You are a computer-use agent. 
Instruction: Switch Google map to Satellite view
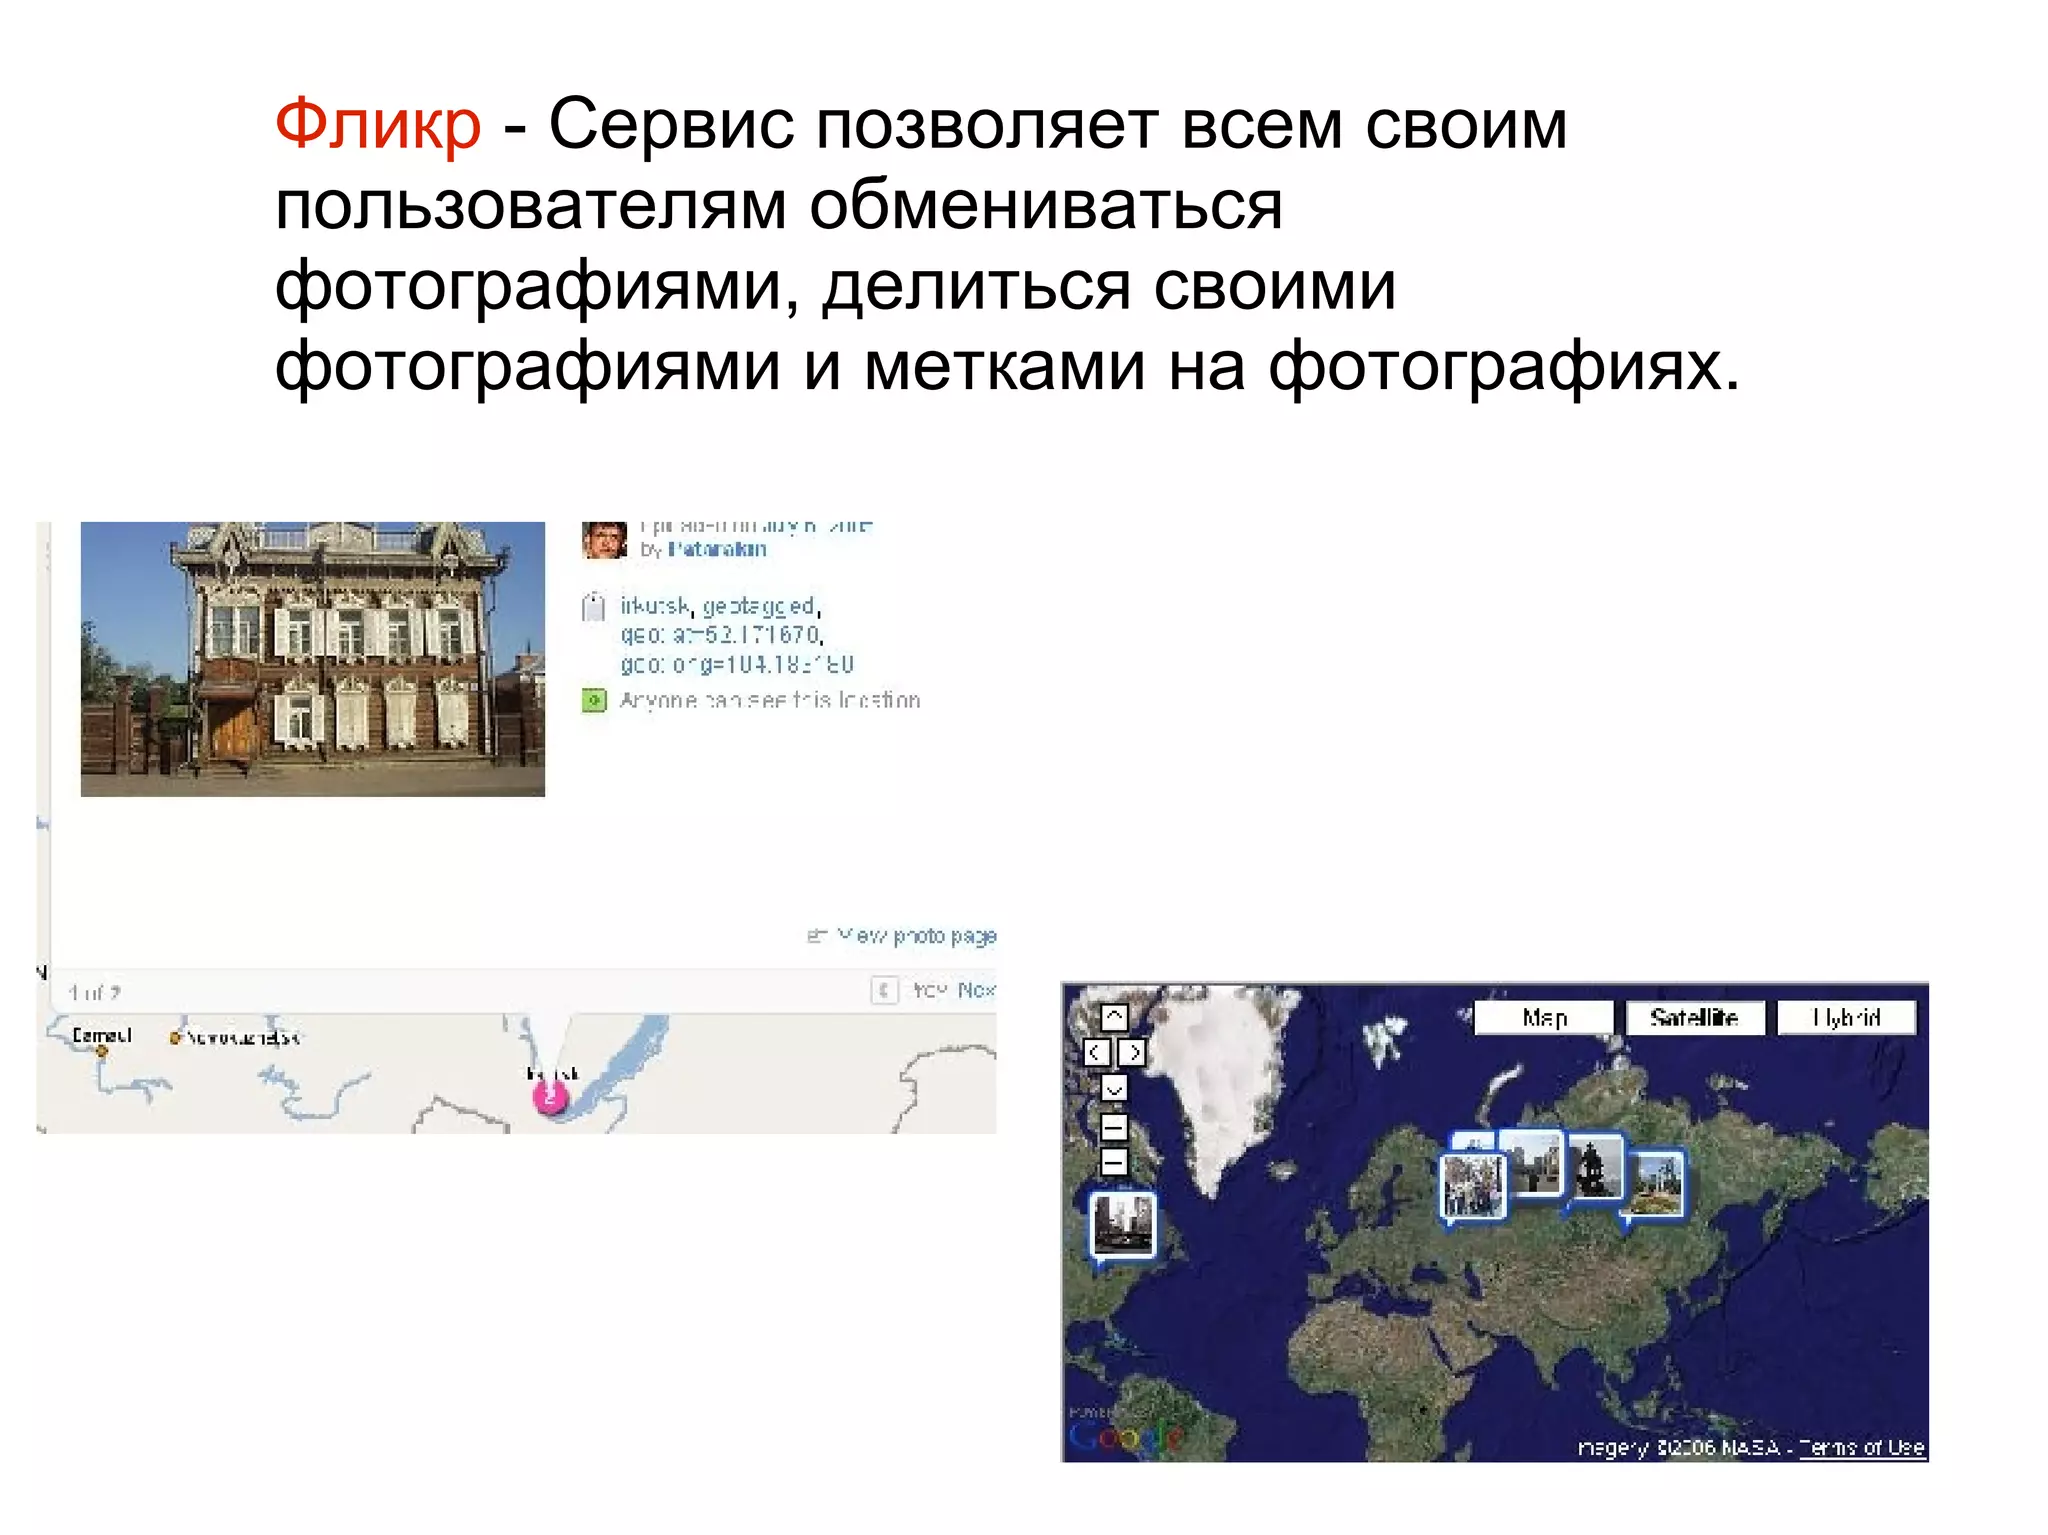pyautogui.click(x=1694, y=1017)
